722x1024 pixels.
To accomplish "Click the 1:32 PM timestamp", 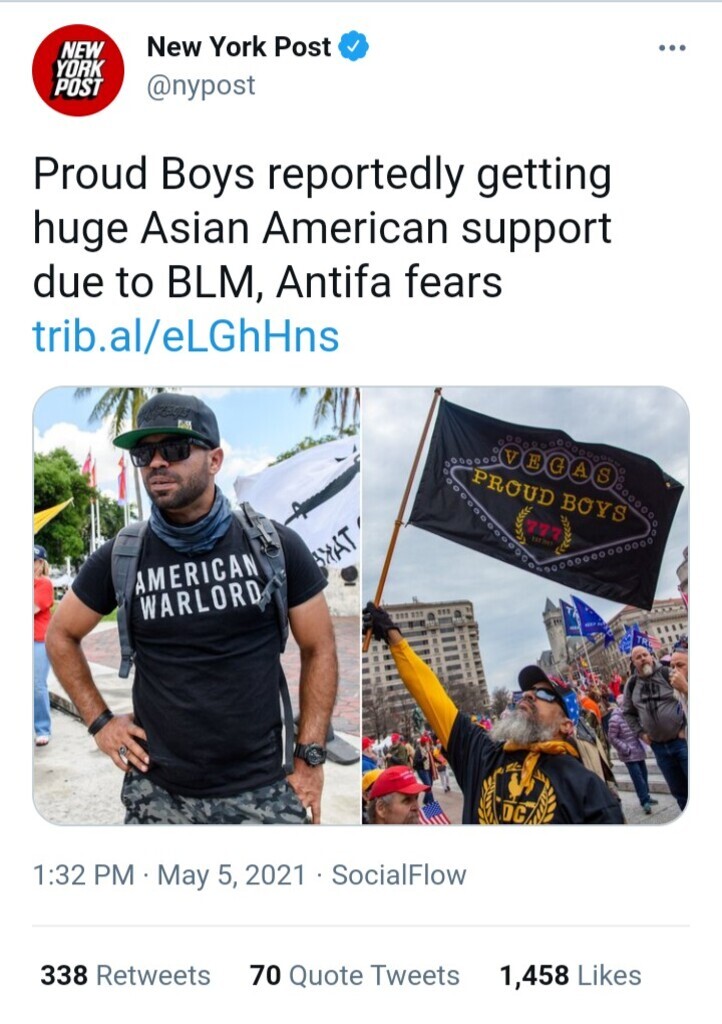I will point(83,874).
